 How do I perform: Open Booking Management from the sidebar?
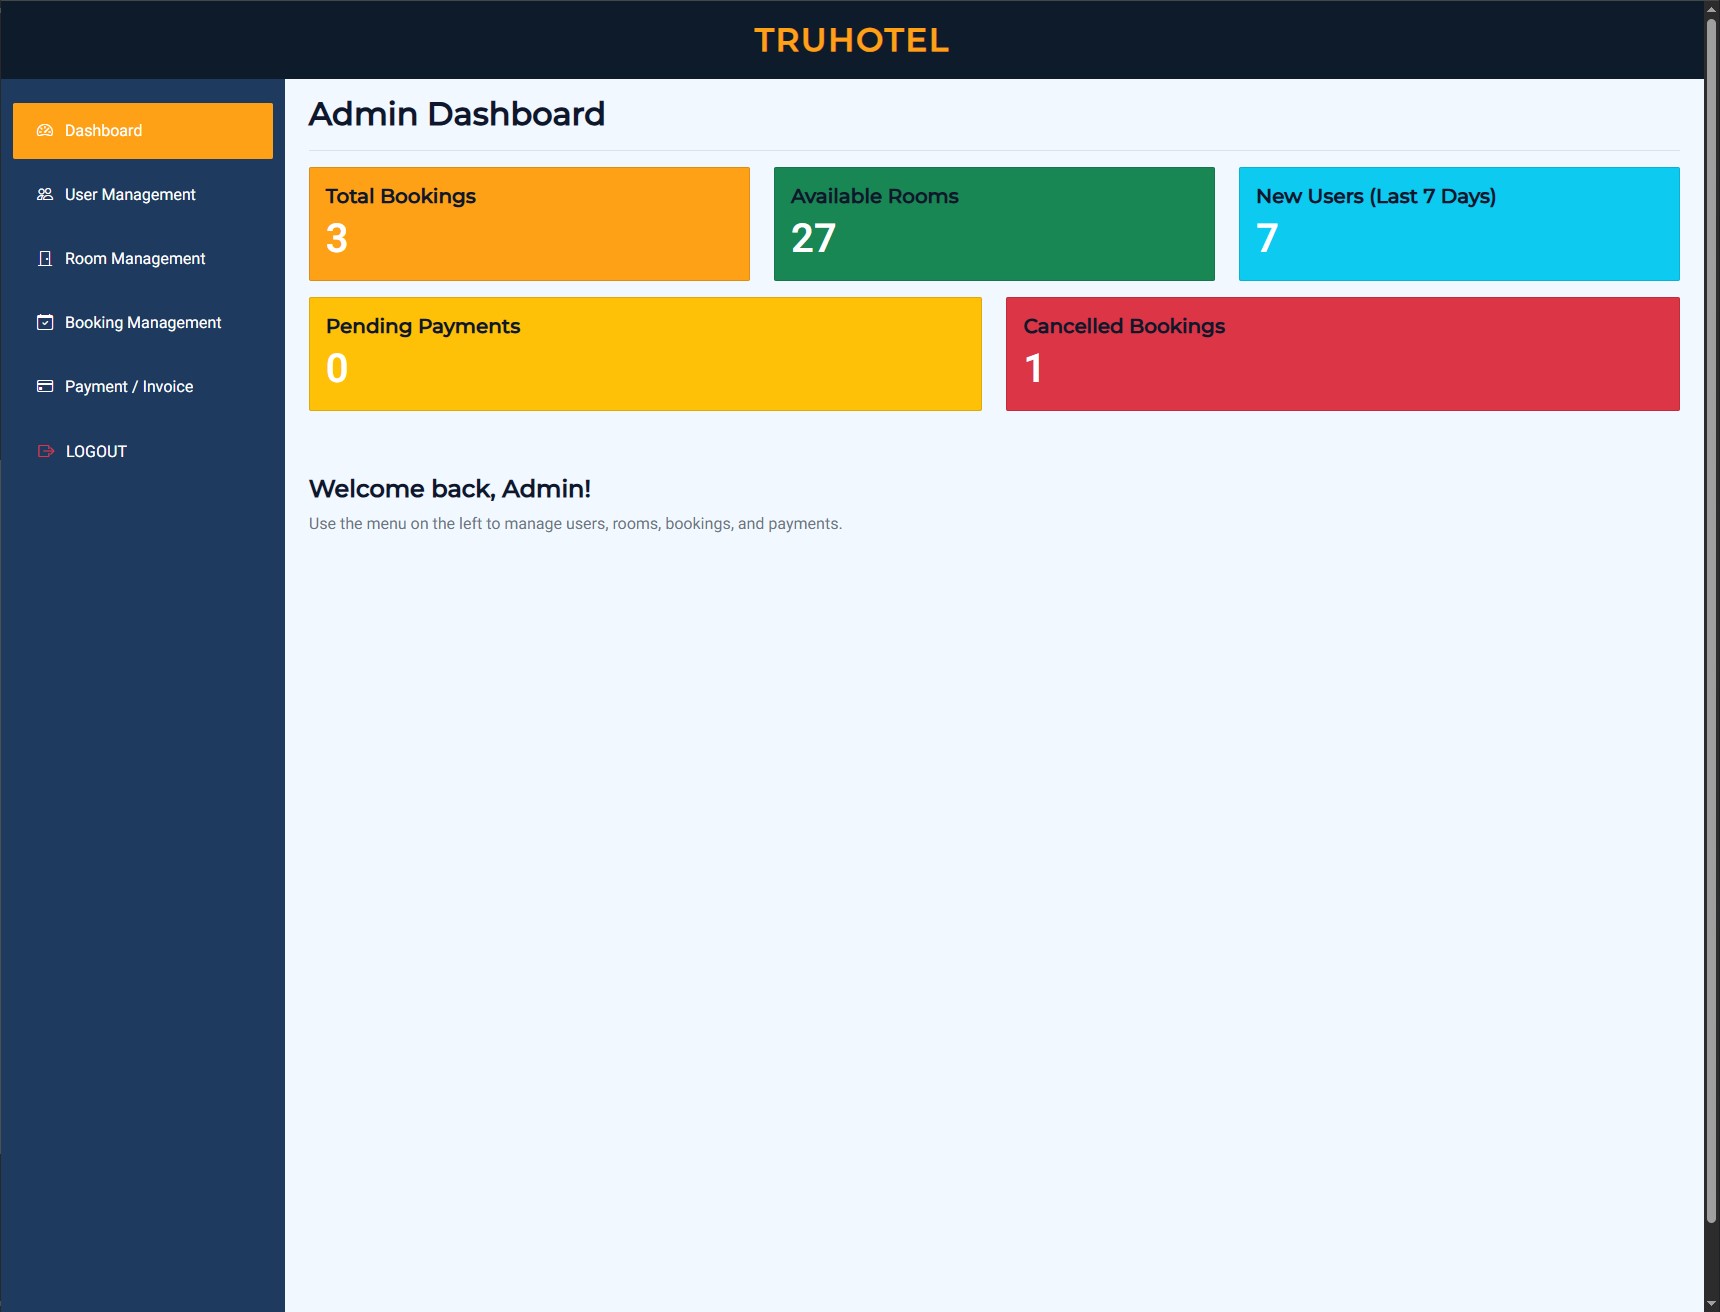click(143, 323)
